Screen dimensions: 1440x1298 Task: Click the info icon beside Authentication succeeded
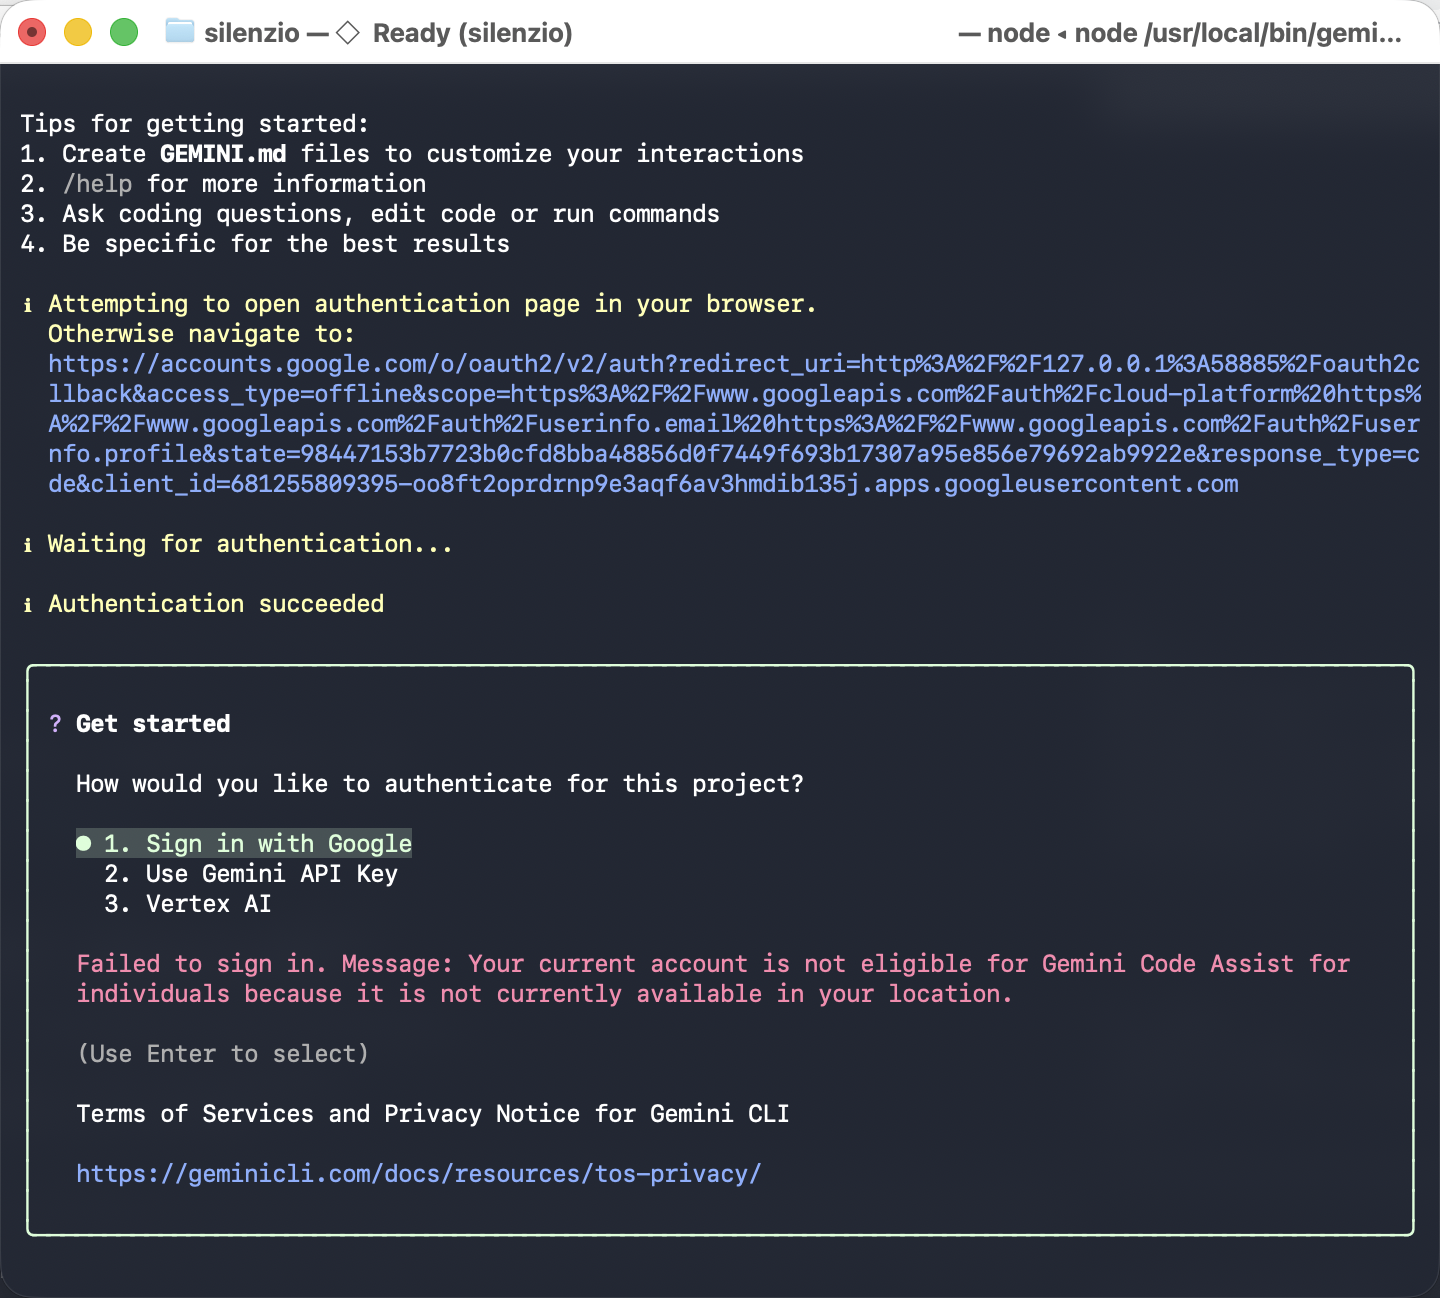pyautogui.click(x=28, y=604)
